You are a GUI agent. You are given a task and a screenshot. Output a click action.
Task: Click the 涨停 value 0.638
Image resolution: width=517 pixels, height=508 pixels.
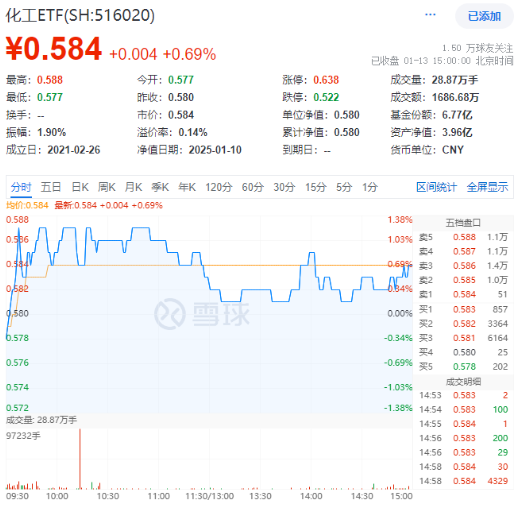(326, 80)
